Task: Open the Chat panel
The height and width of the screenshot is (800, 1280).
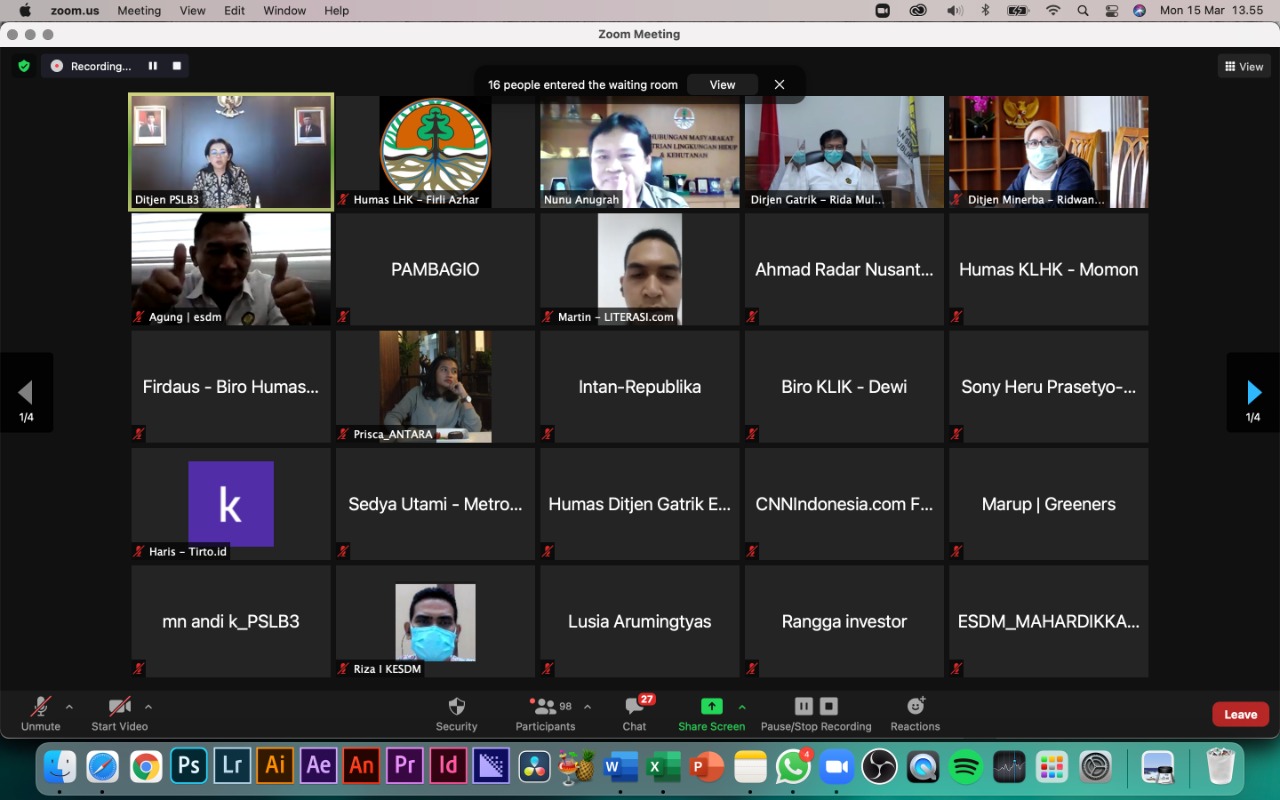Action: click(x=634, y=707)
